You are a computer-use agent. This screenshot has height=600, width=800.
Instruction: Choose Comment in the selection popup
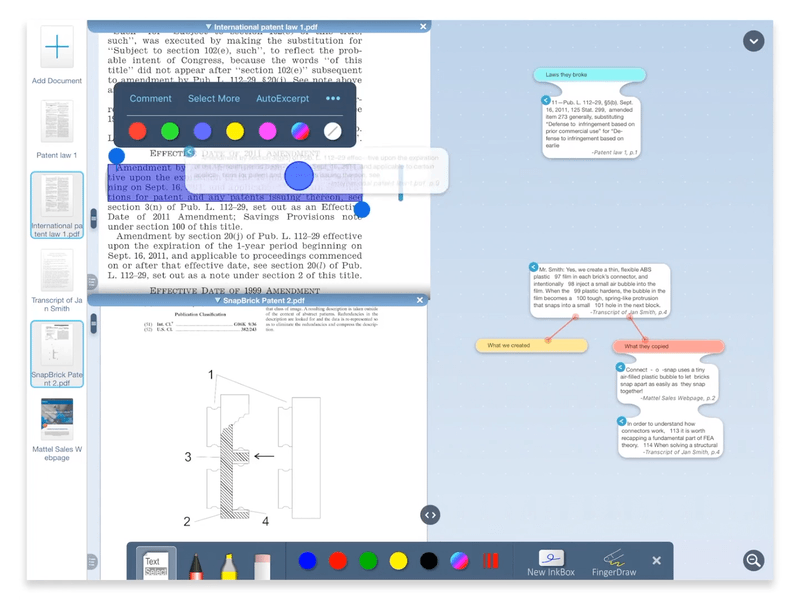tap(151, 98)
